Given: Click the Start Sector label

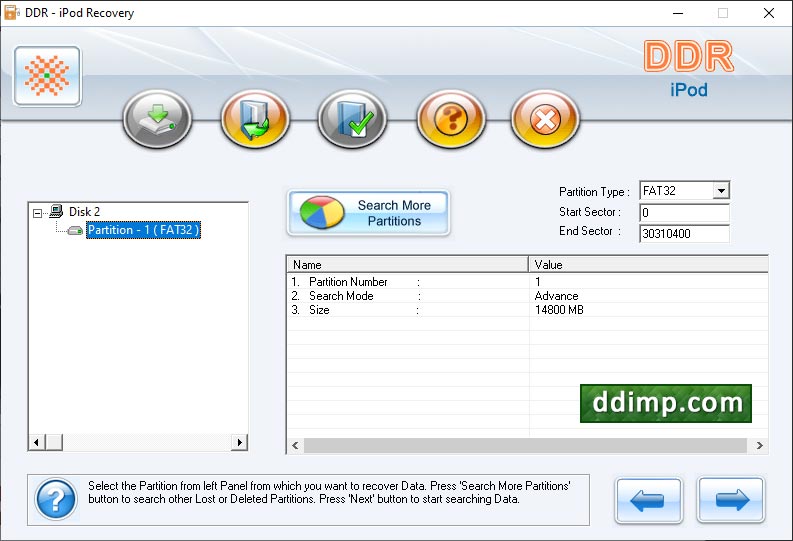Looking at the screenshot, I should pyautogui.click(x=590, y=212).
